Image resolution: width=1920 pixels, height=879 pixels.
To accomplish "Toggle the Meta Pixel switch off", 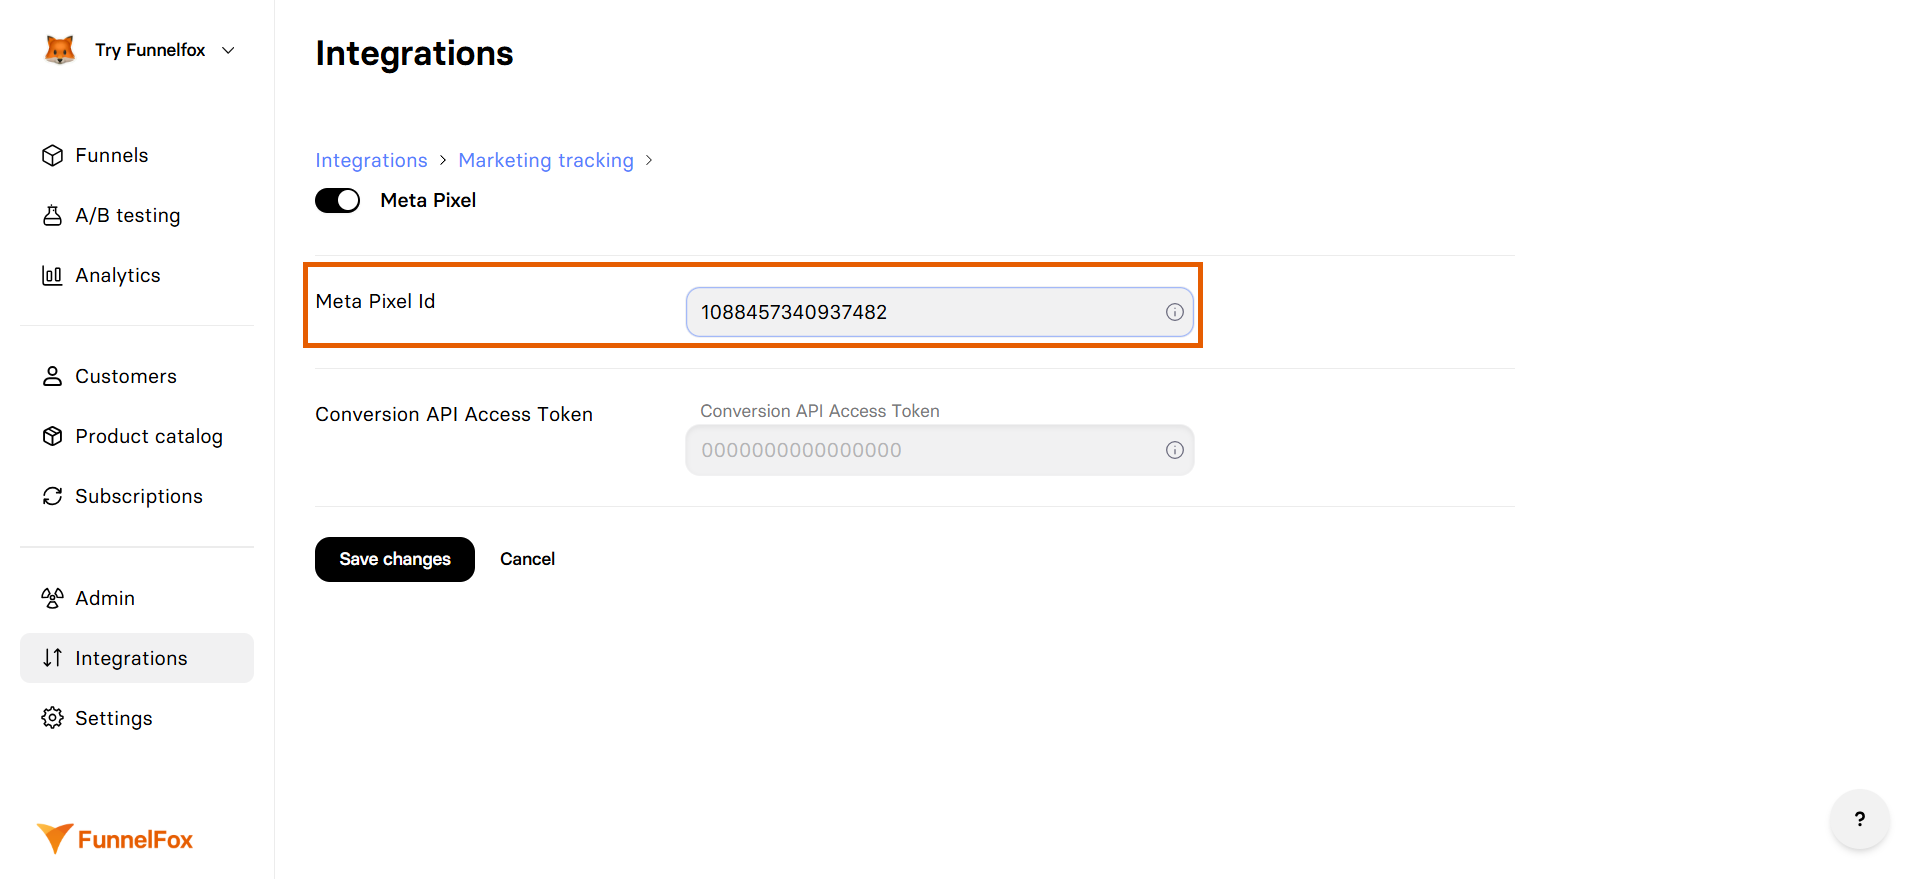I will pyautogui.click(x=338, y=200).
